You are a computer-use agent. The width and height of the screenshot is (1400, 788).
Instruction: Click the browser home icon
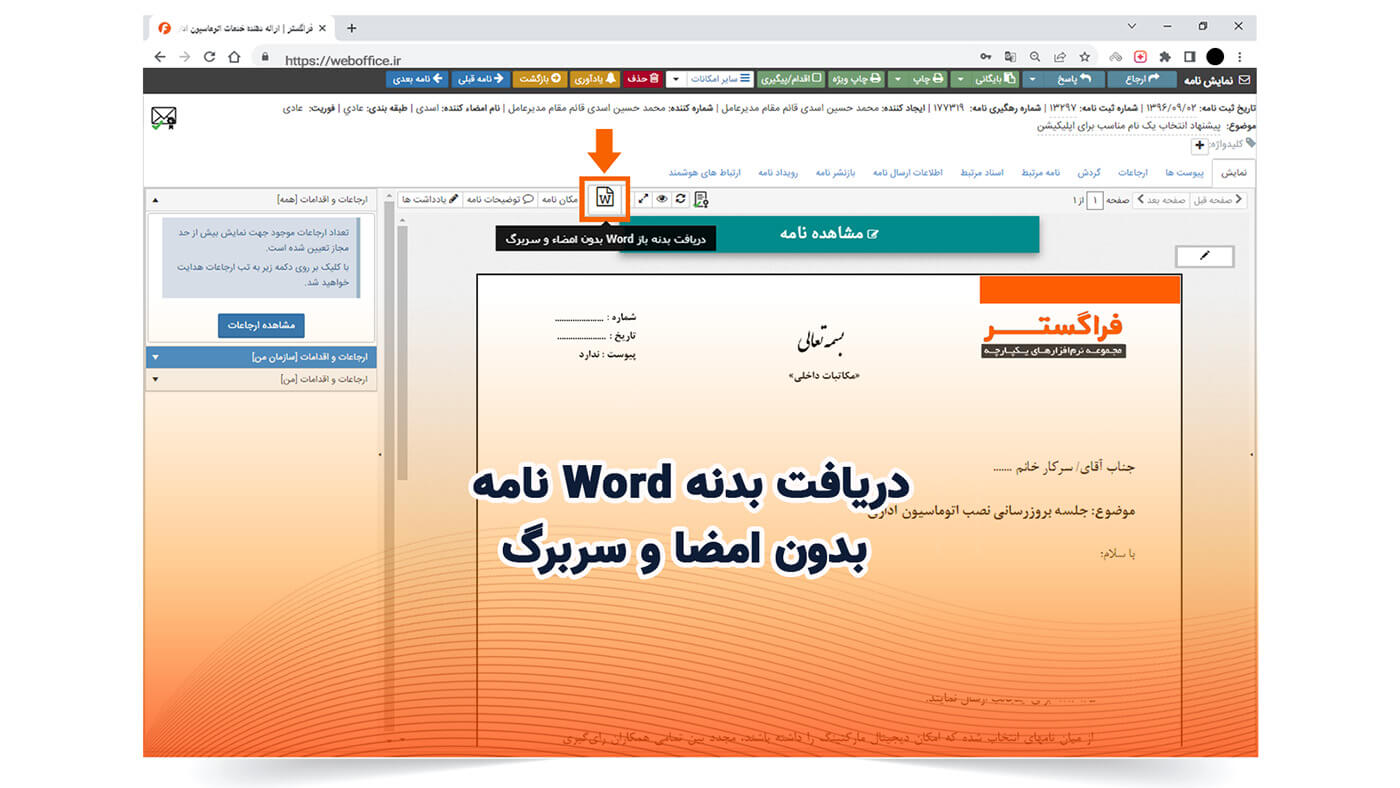pyautogui.click(x=234, y=57)
